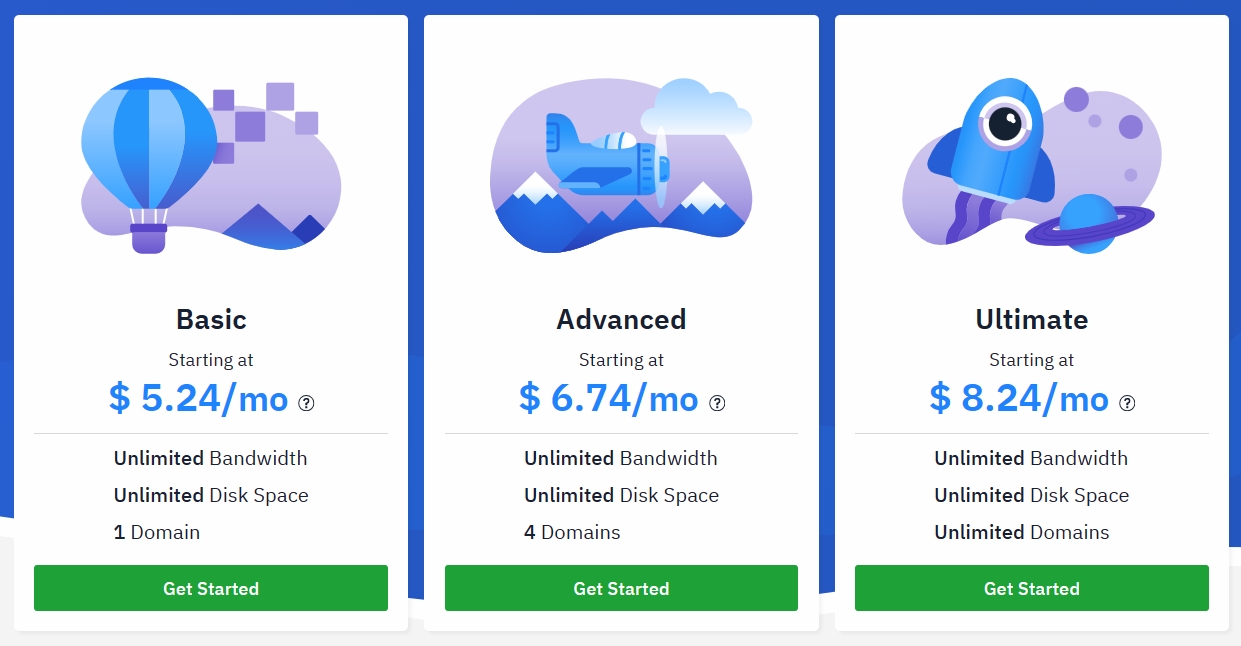Select the Basic plan heading
This screenshot has width=1241, height=646.
point(211,319)
